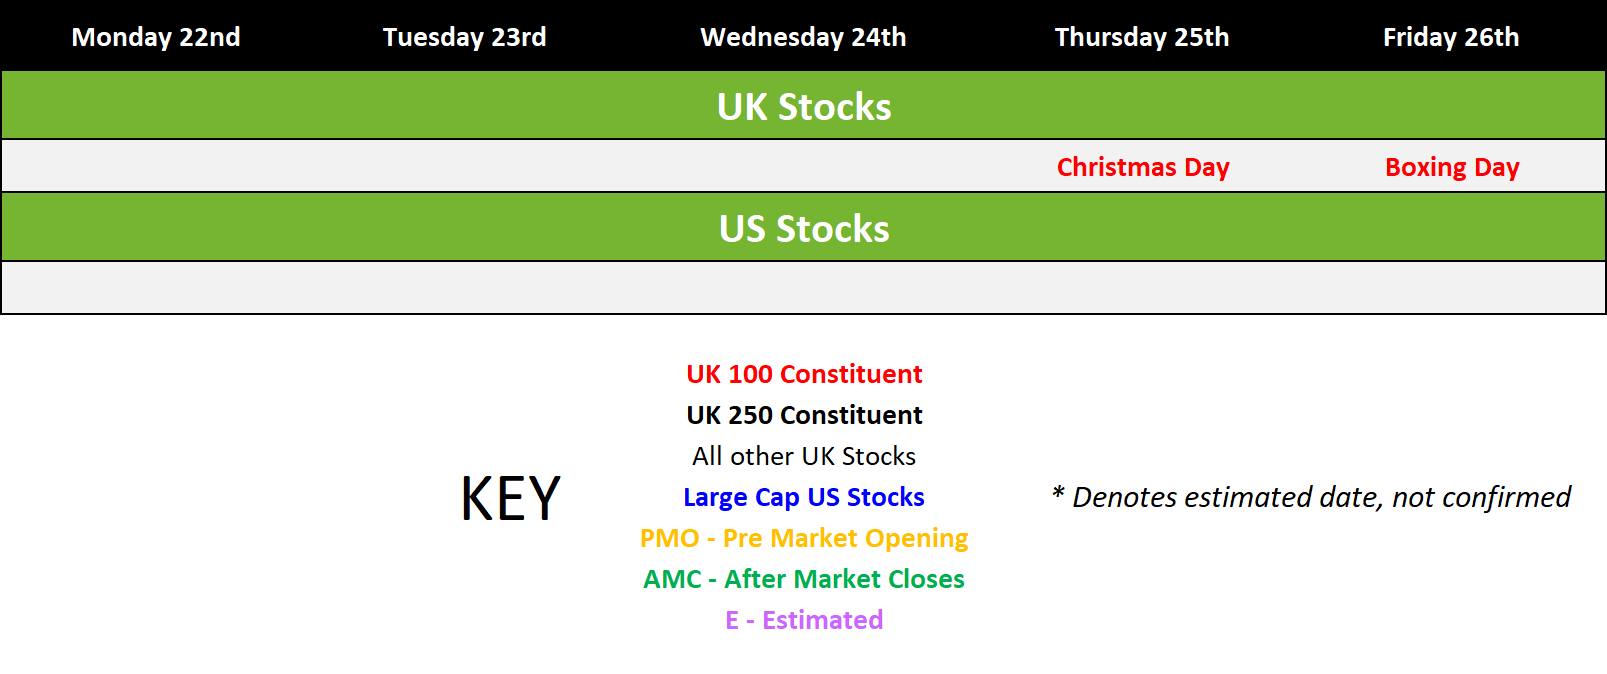Select the Christmas Day entry
The image size is (1607, 674).
pos(1143,167)
